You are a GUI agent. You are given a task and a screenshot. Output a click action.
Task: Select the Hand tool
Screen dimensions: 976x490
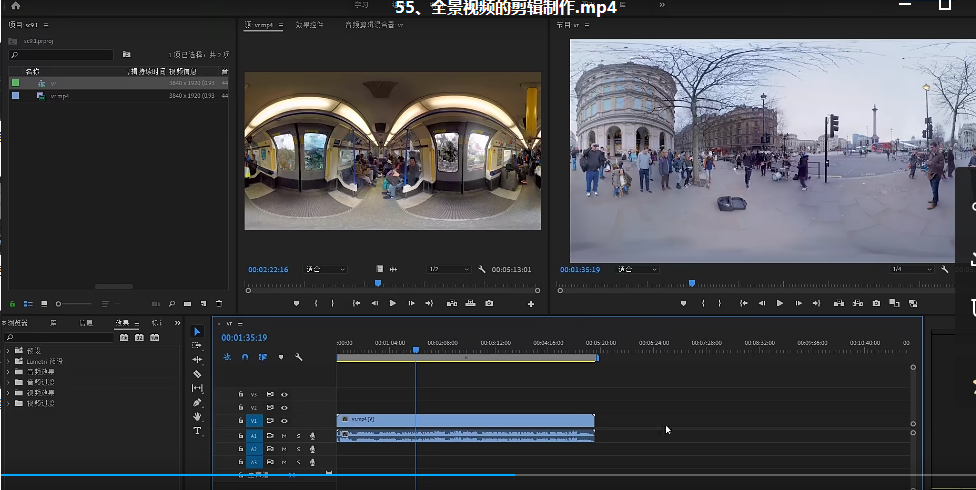click(x=197, y=416)
